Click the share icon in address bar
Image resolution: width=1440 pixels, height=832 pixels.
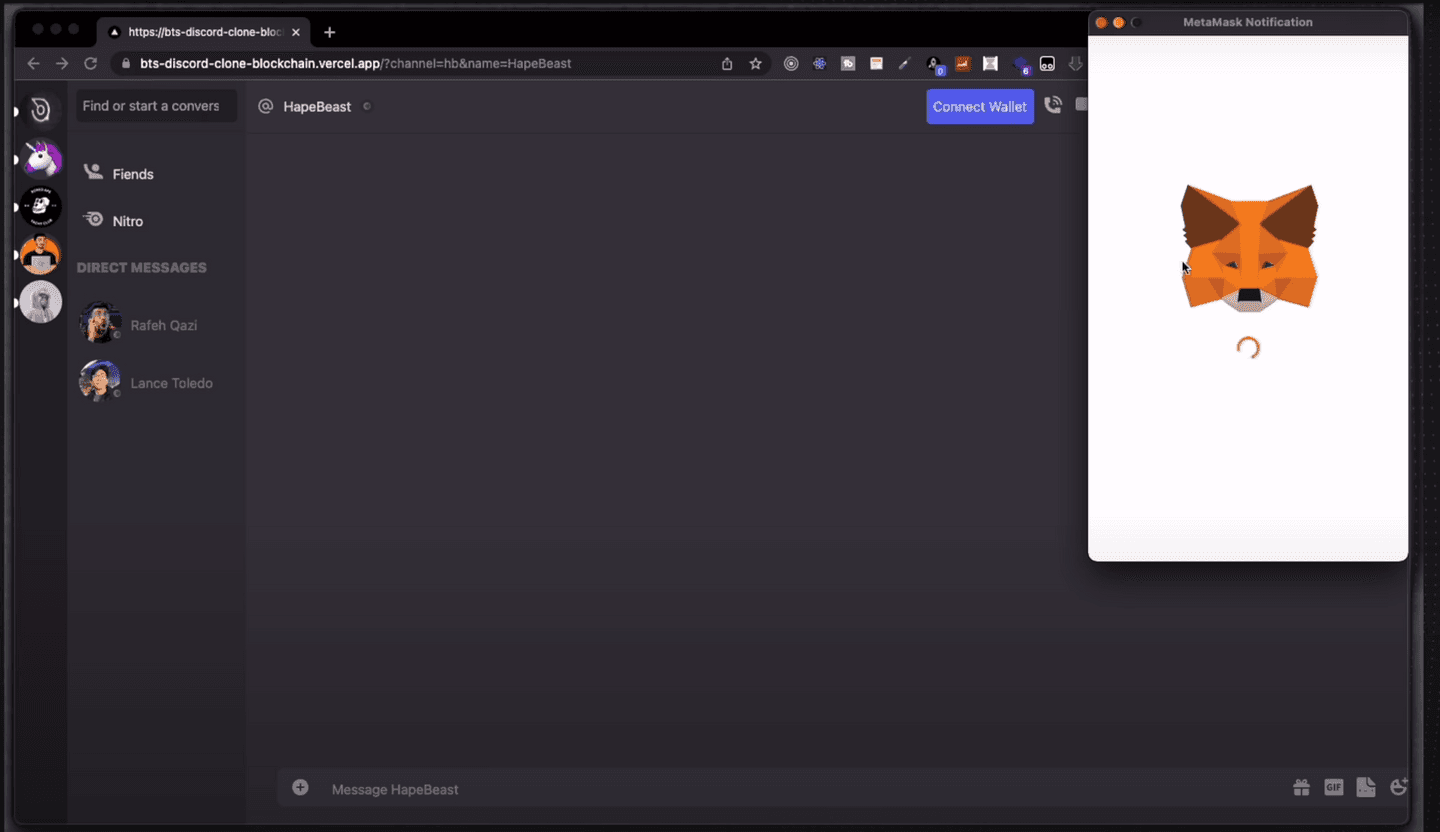(727, 64)
